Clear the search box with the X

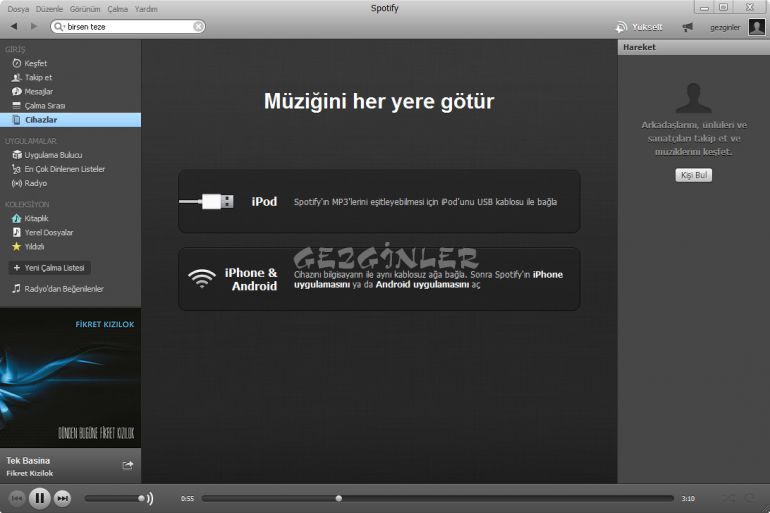tap(198, 27)
